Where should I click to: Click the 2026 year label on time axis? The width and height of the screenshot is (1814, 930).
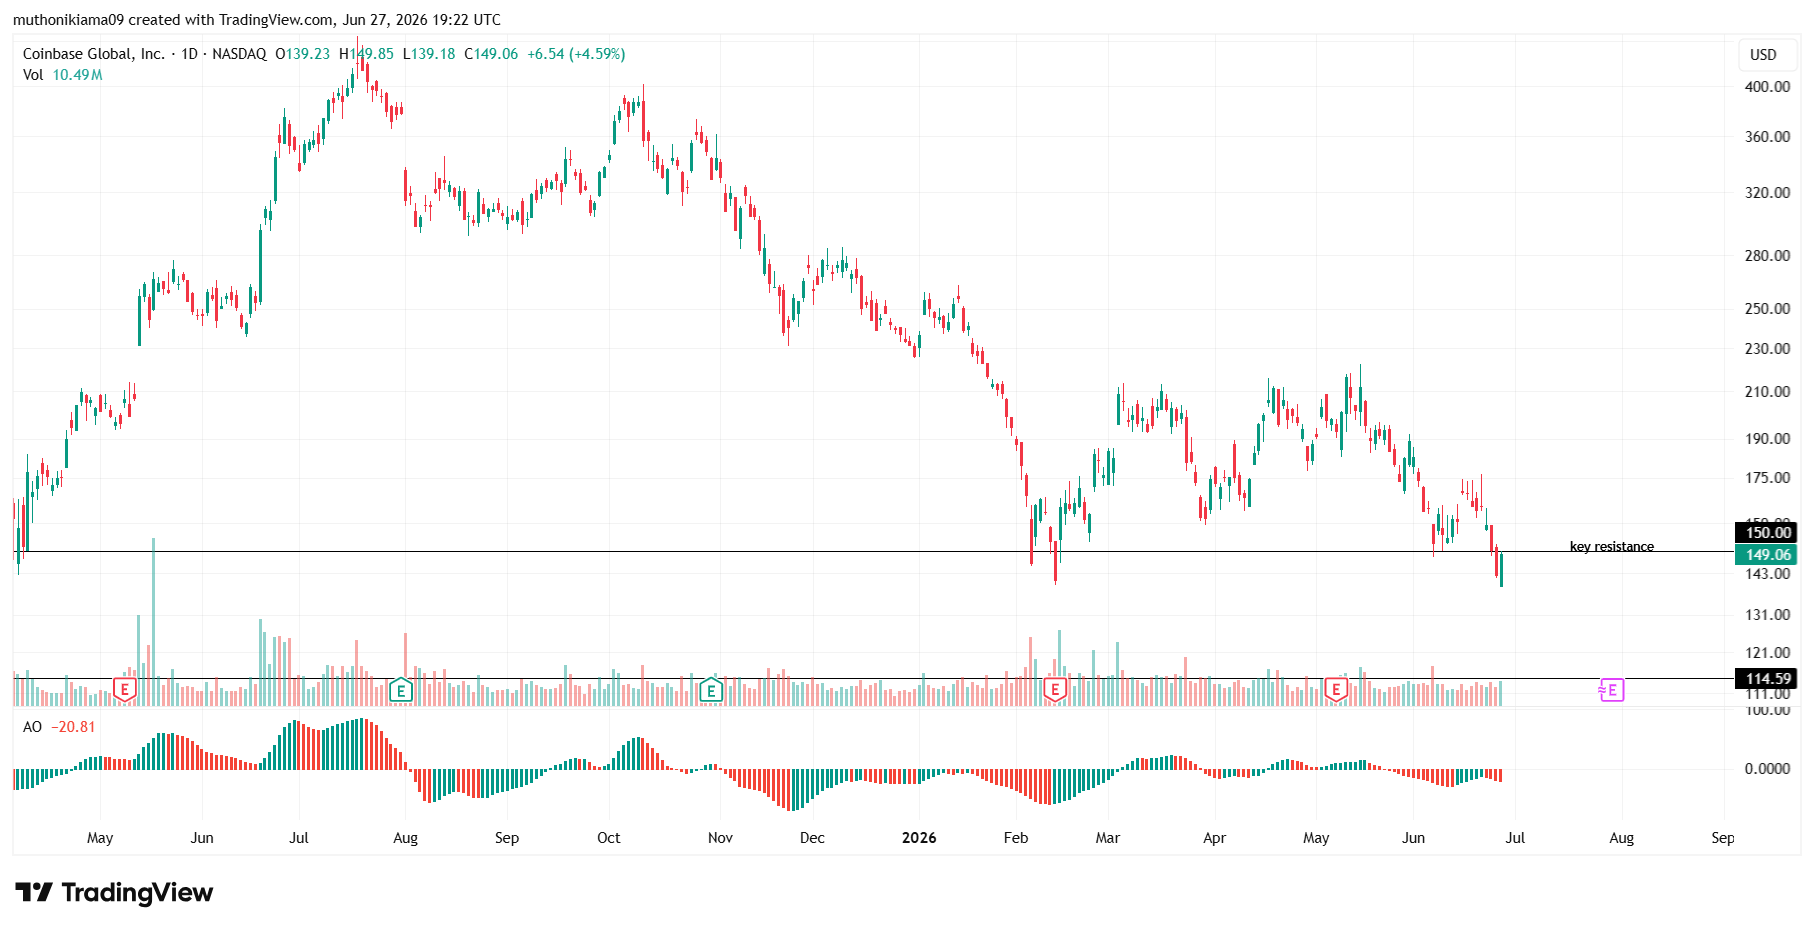919,838
